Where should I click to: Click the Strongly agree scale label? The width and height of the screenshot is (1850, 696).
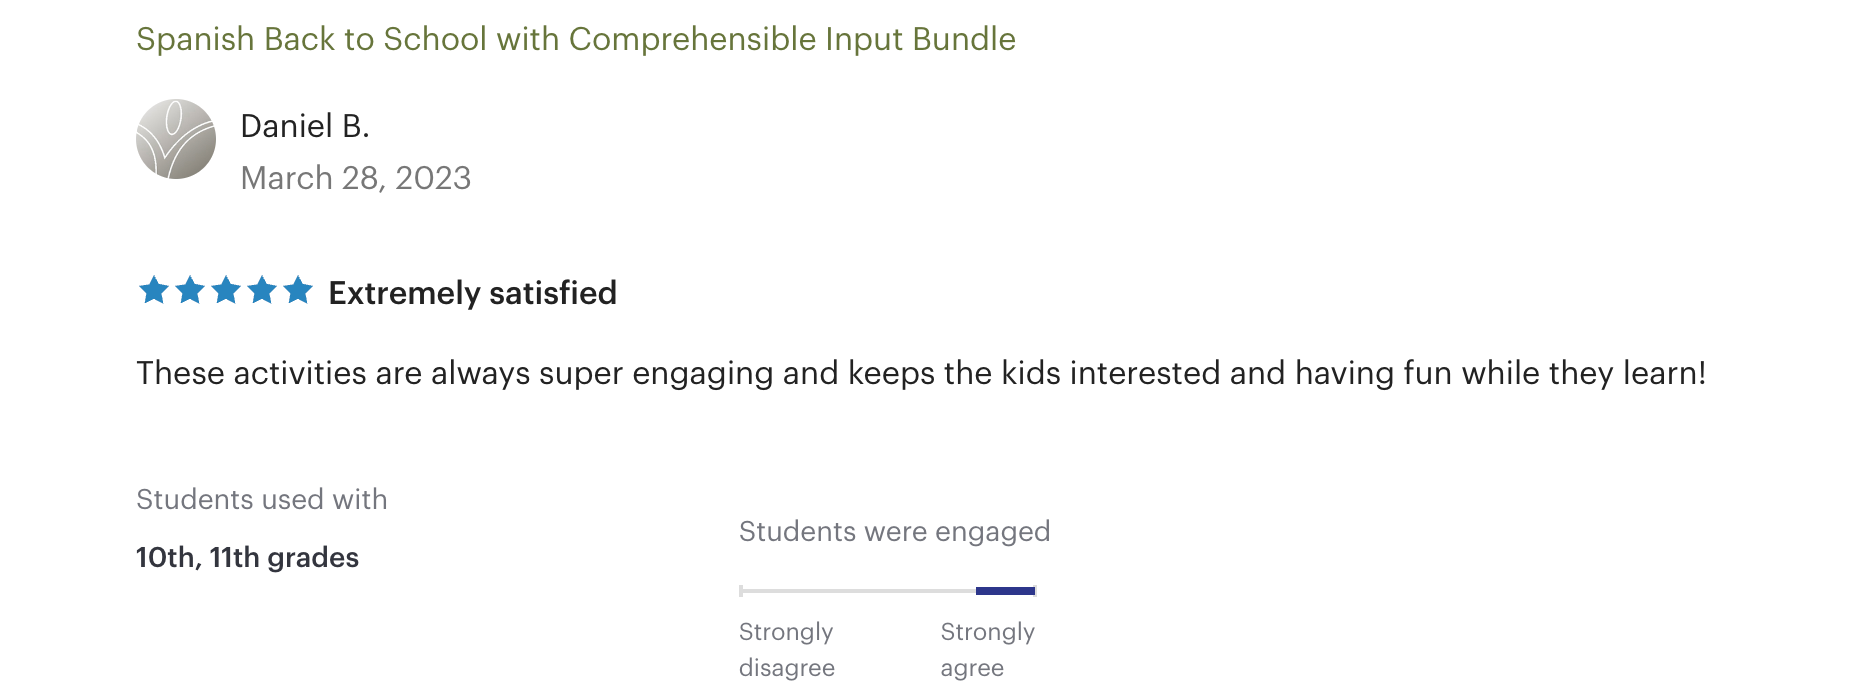(987, 649)
